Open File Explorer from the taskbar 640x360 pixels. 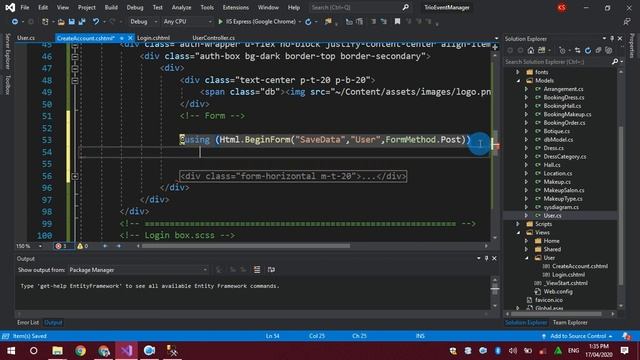[57, 351]
